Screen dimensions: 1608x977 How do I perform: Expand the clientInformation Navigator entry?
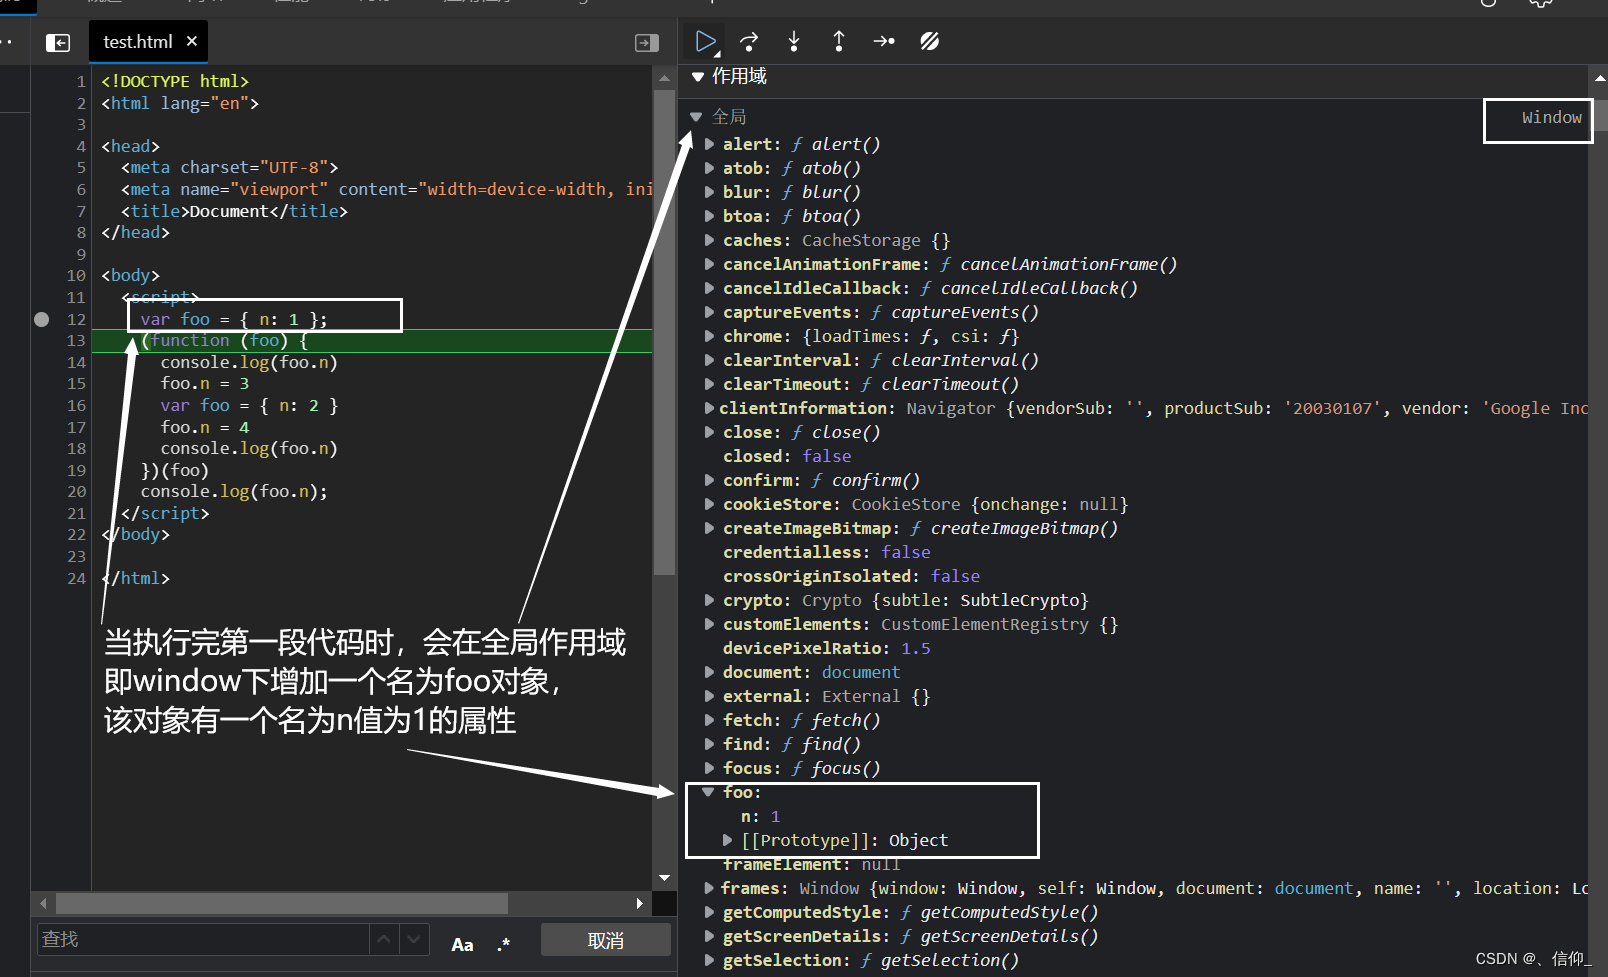(x=709, y=408)
